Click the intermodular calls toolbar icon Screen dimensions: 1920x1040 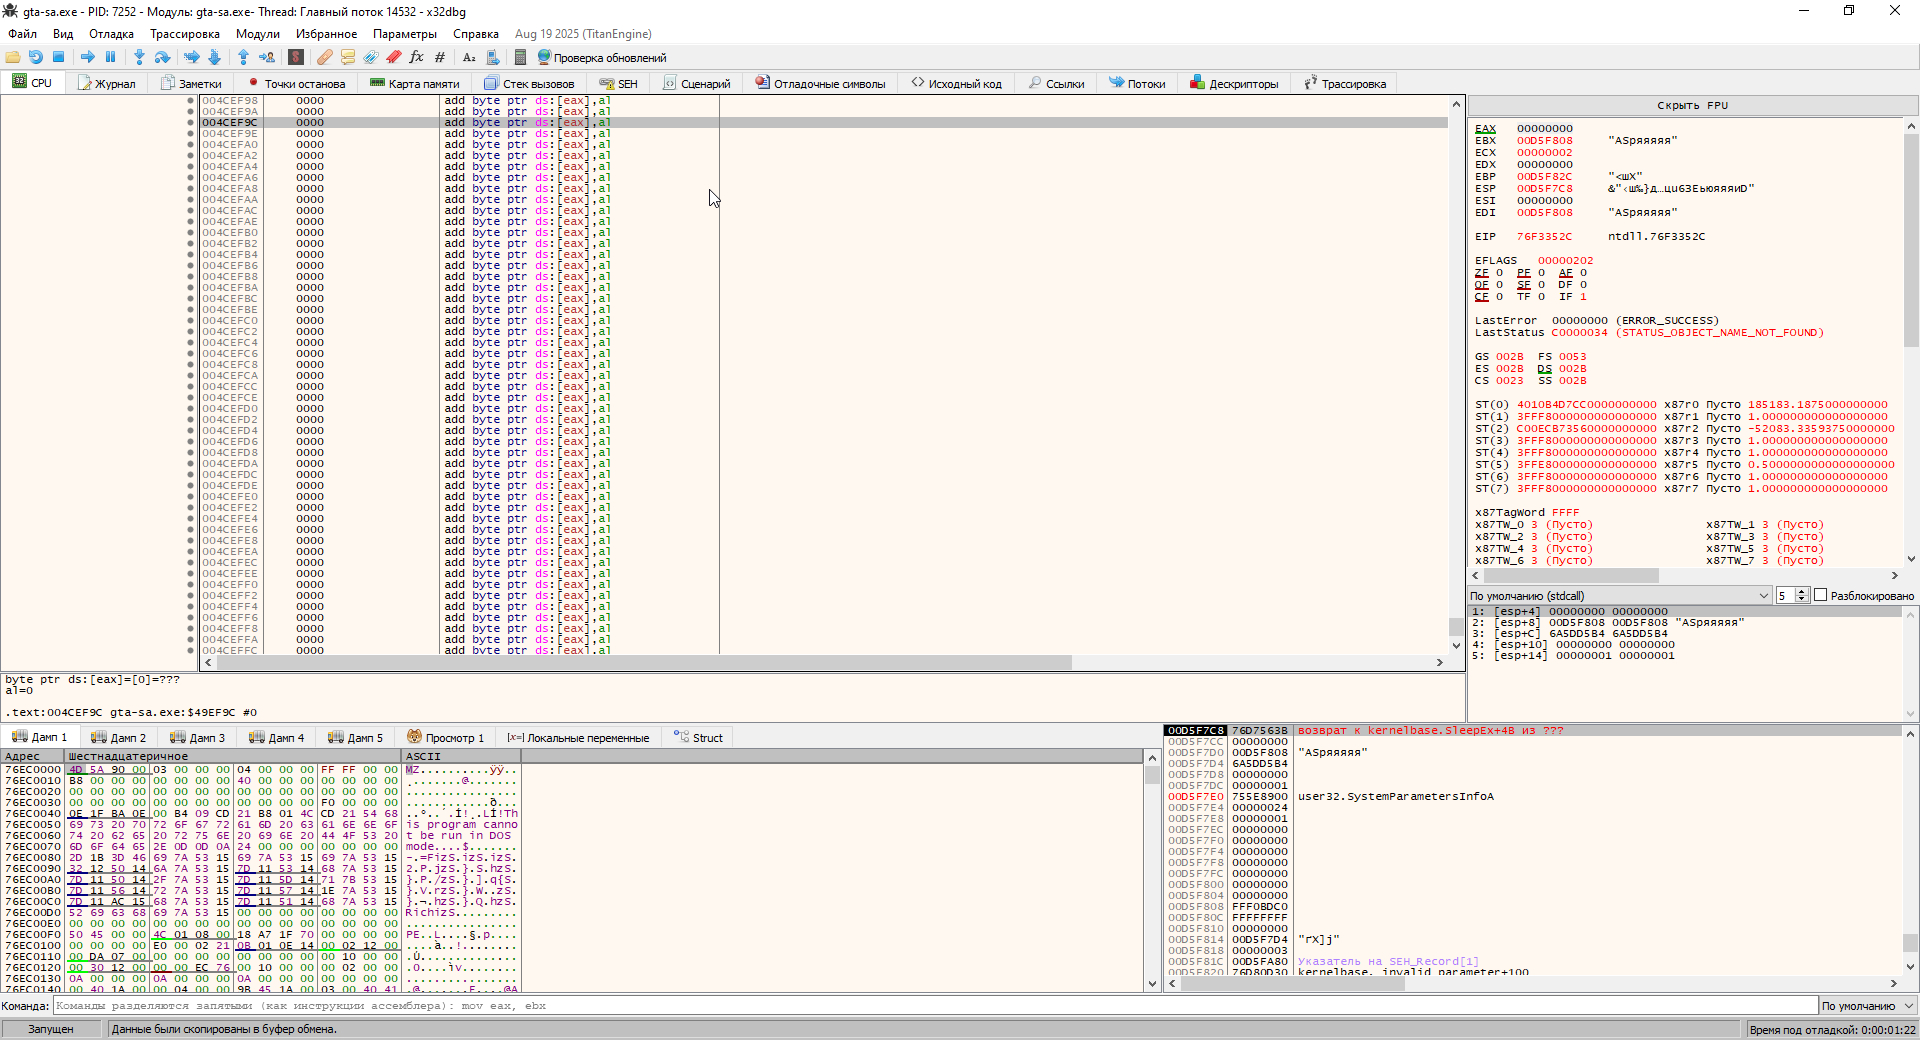[x=492, y=57]
